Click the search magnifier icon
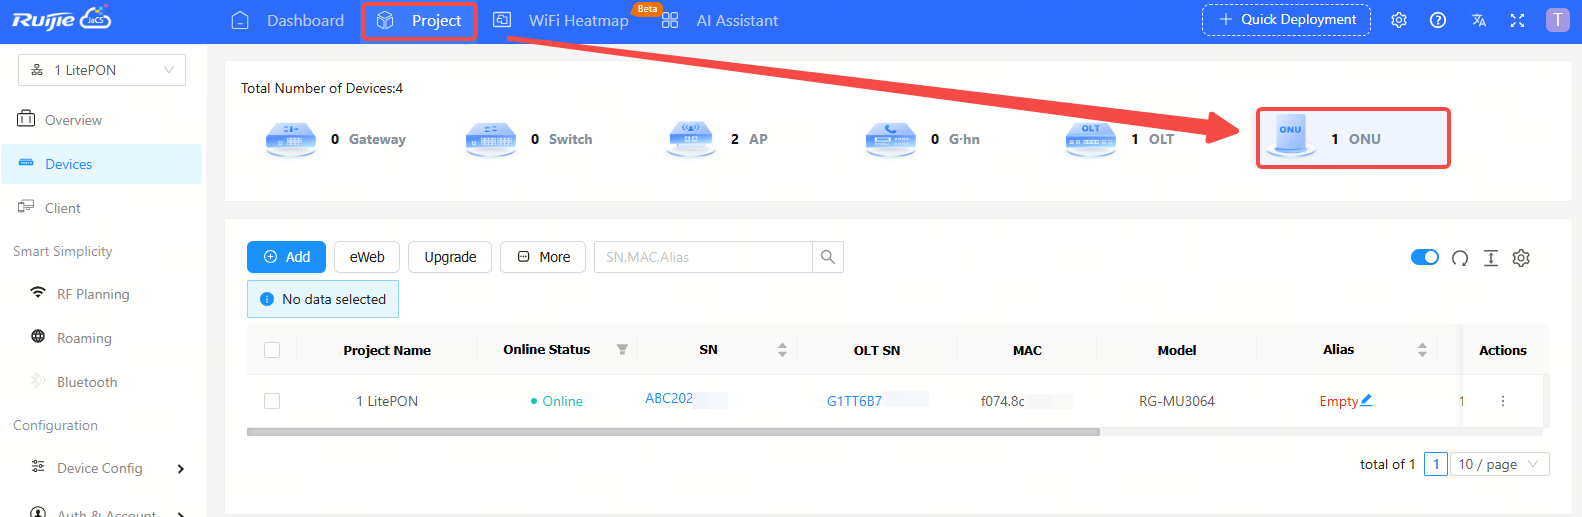 pyautogui.click(x=828, y=257)
